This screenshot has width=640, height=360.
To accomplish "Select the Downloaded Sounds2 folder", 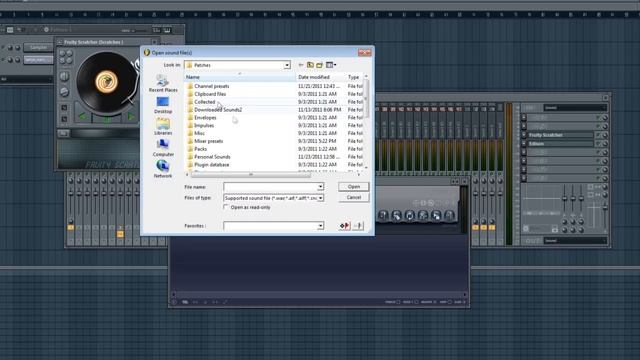I will click(218, 110).
